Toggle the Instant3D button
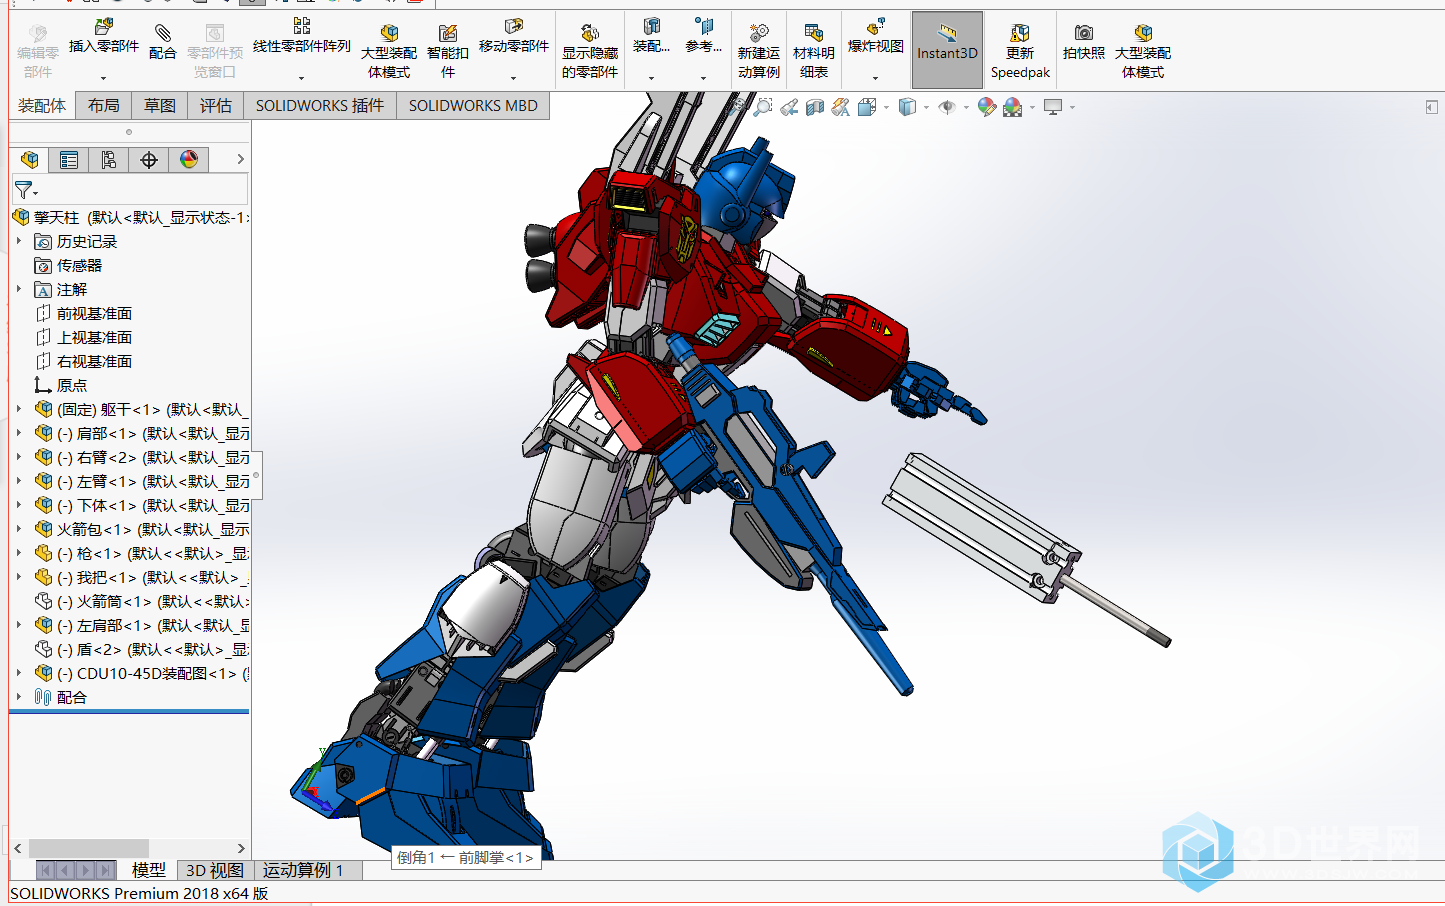The width and height of the screenshot is (1445, 906). pos(947,50)
